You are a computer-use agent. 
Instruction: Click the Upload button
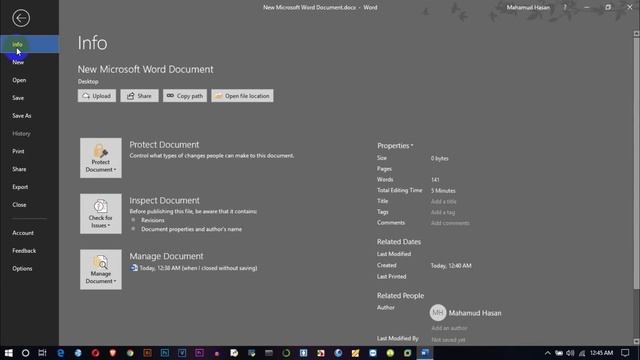point(97,96)
